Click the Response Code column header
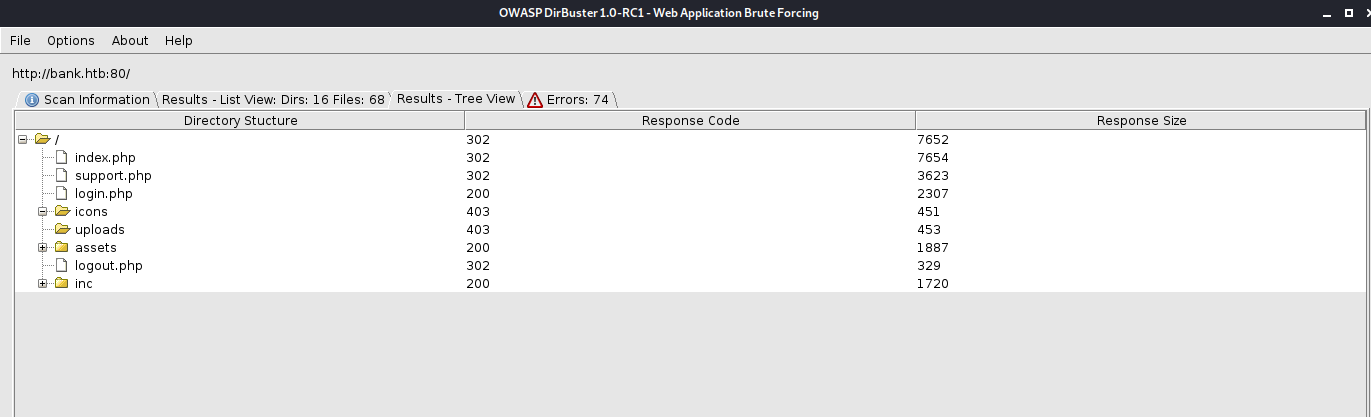This screenshot has height=417, width=1371. click(x=690, y=121)
